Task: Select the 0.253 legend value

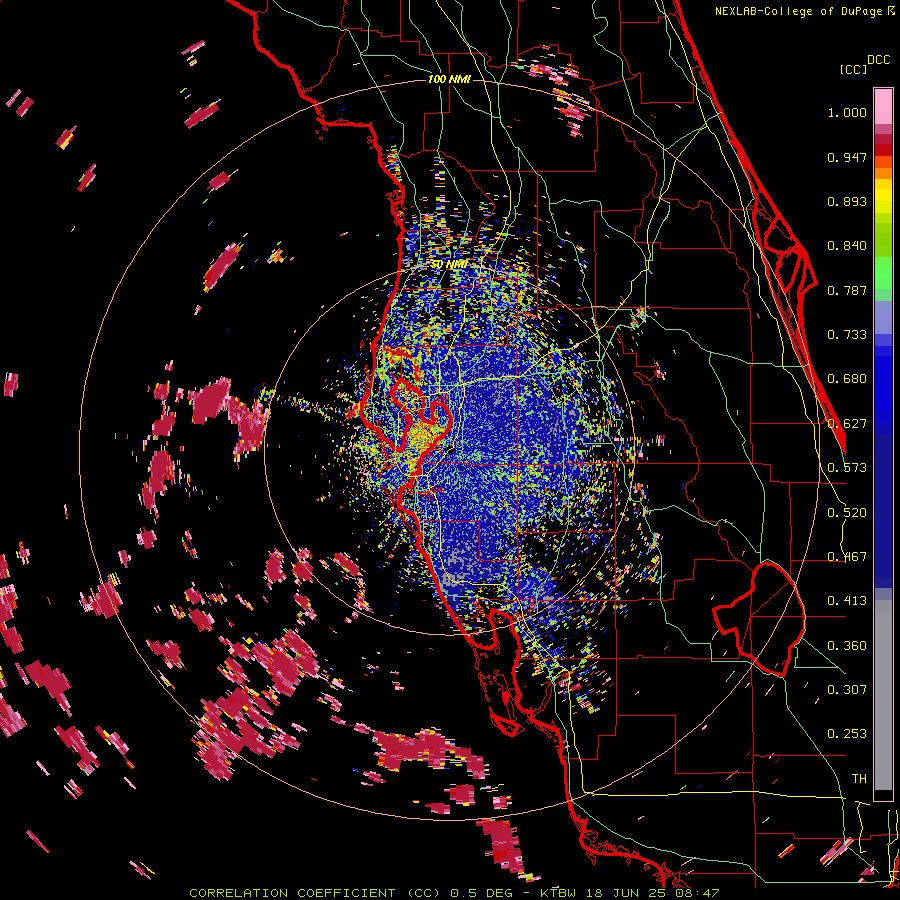Action: pyautogui.click(x=847, y=734)
